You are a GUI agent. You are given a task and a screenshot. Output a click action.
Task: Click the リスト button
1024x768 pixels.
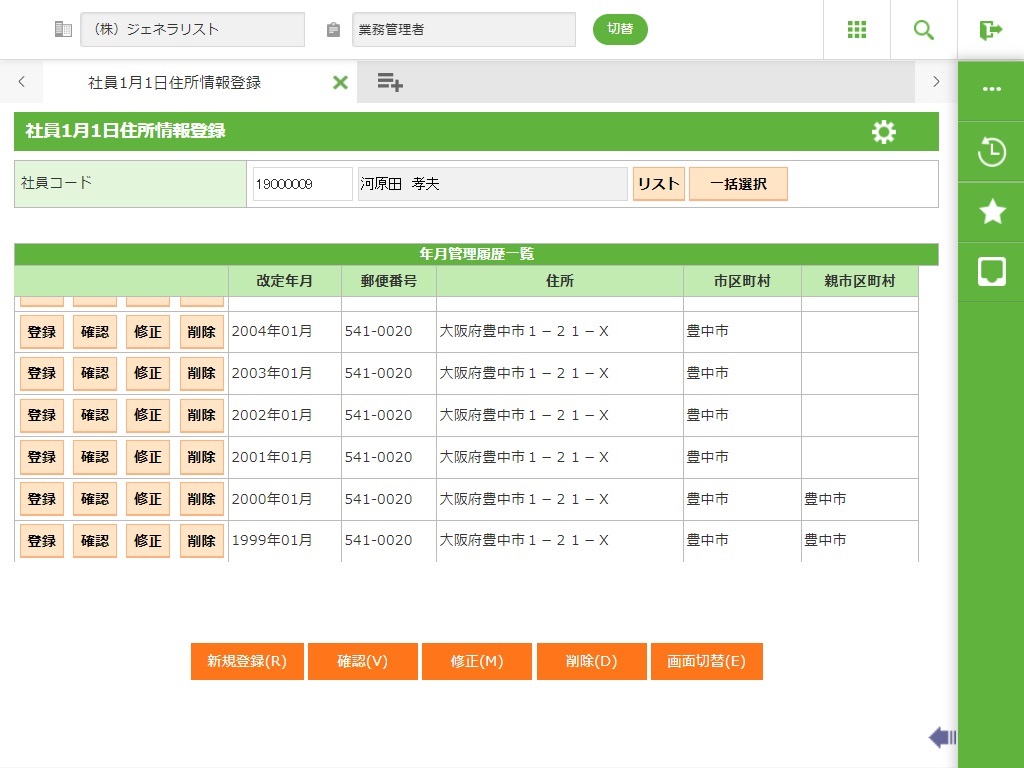click(658, 184)
